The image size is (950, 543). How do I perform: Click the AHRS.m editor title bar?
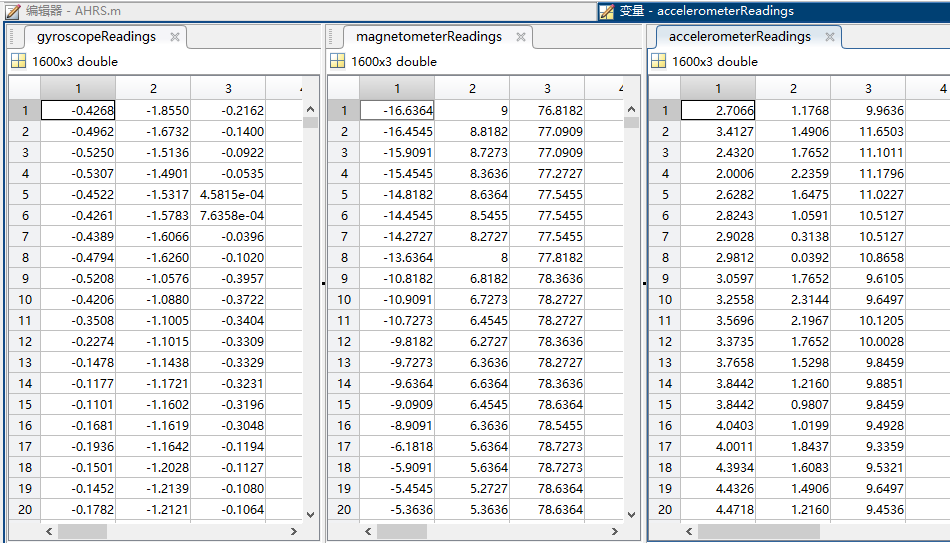(300, 11)
